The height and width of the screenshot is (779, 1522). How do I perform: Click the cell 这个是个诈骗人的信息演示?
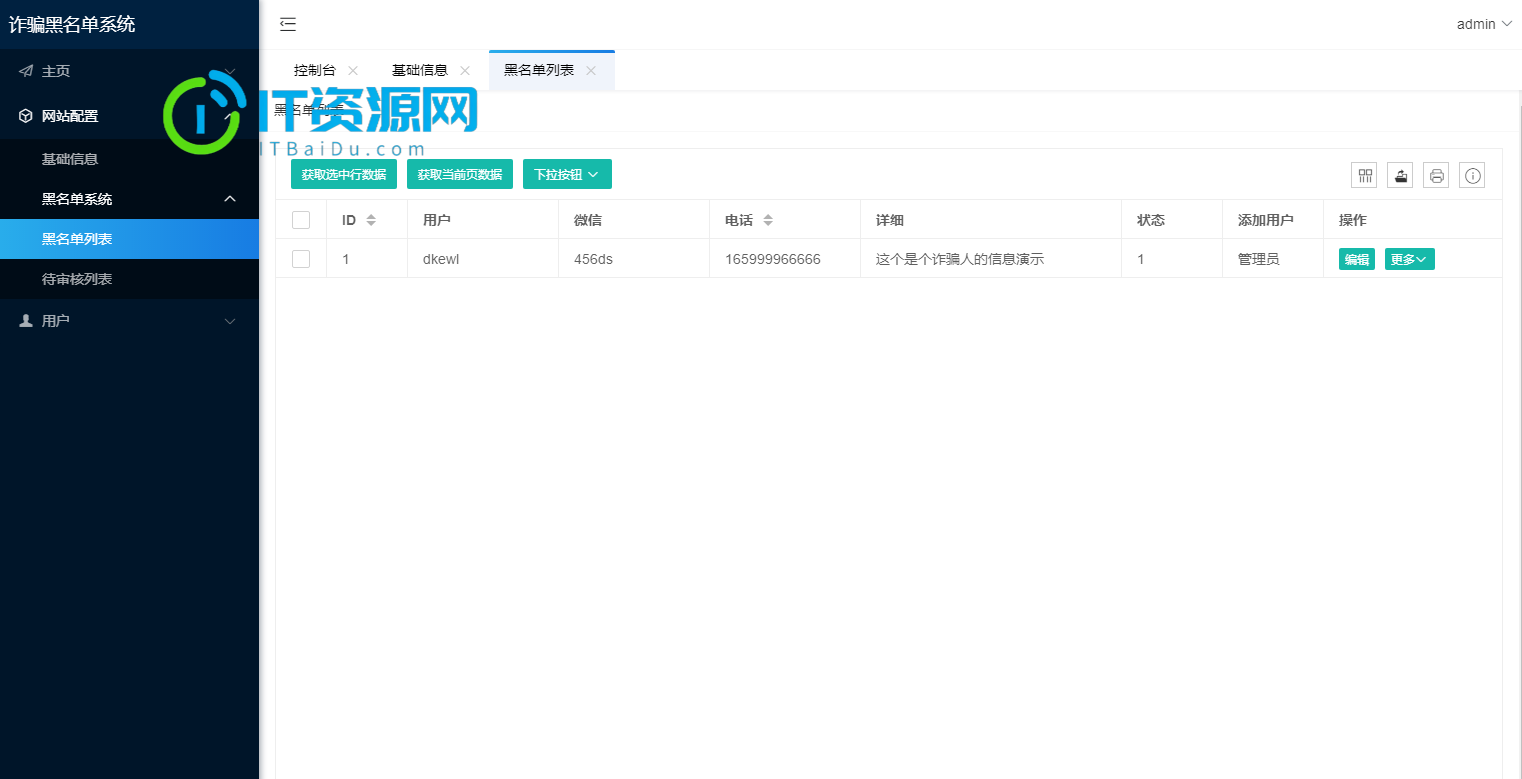[991, 259]
